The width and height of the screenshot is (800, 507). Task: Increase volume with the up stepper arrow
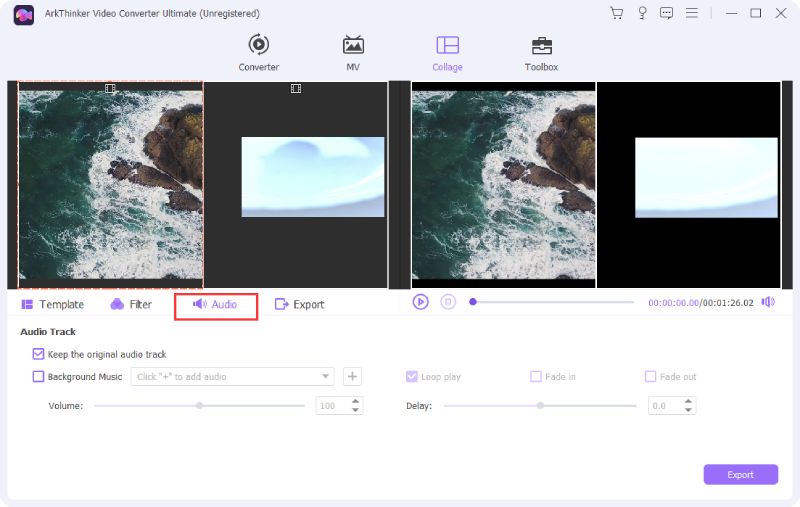356,401
